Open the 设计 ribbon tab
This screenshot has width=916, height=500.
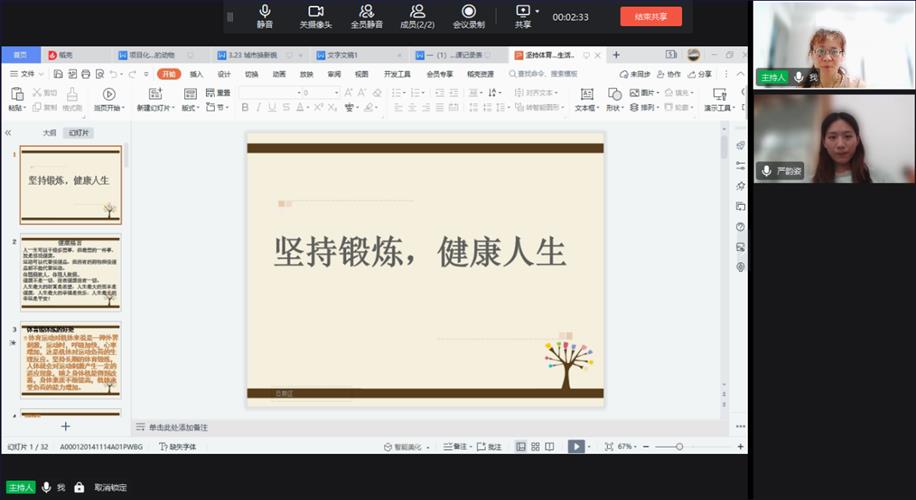224,74
